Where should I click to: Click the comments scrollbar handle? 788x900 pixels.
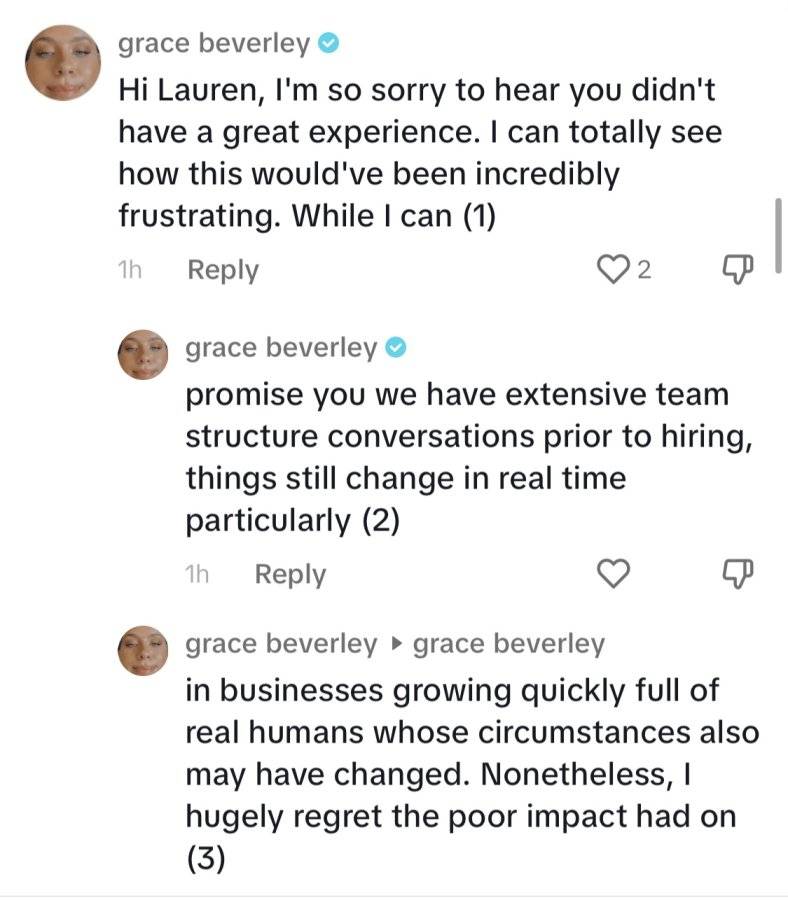(x=778, y=235)
